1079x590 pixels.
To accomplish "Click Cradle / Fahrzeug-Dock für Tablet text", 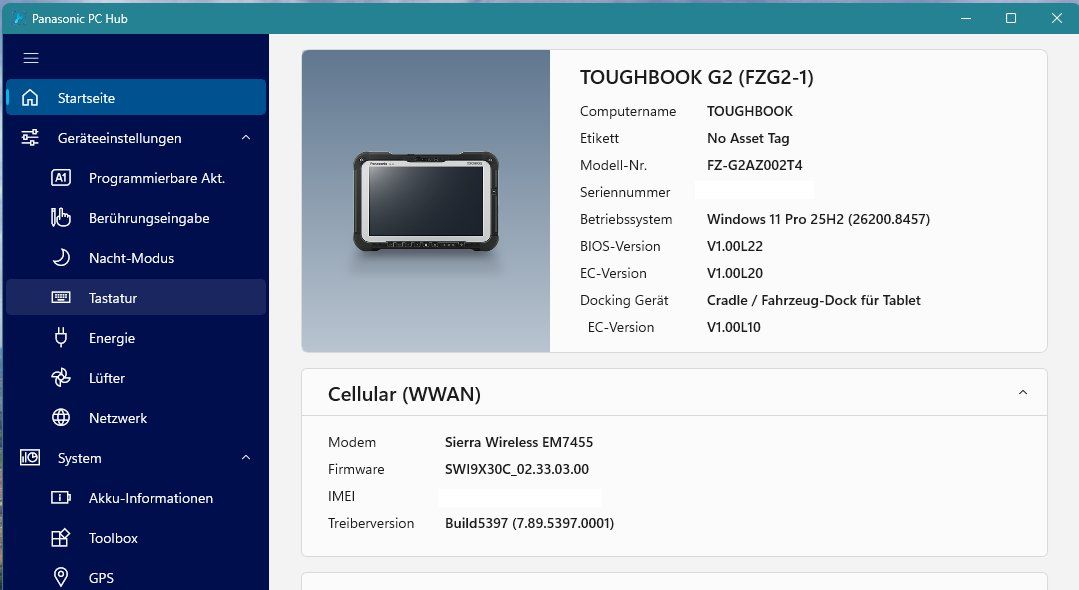I will coord(813,300).
